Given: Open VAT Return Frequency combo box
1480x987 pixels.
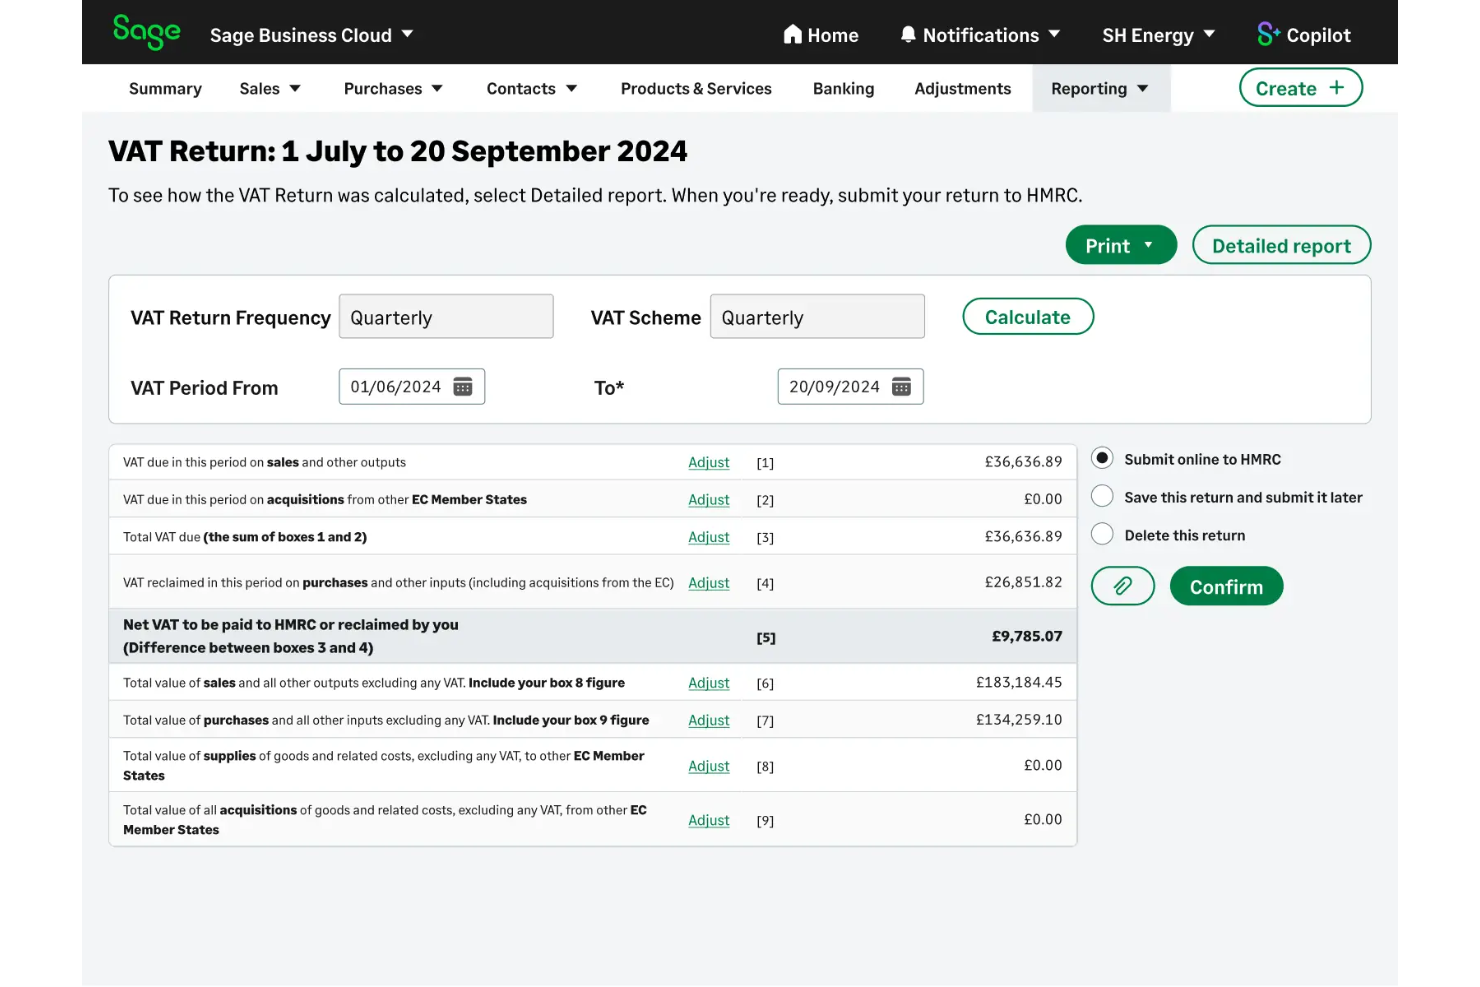Looking at the screenshot, I should point(446,317).
